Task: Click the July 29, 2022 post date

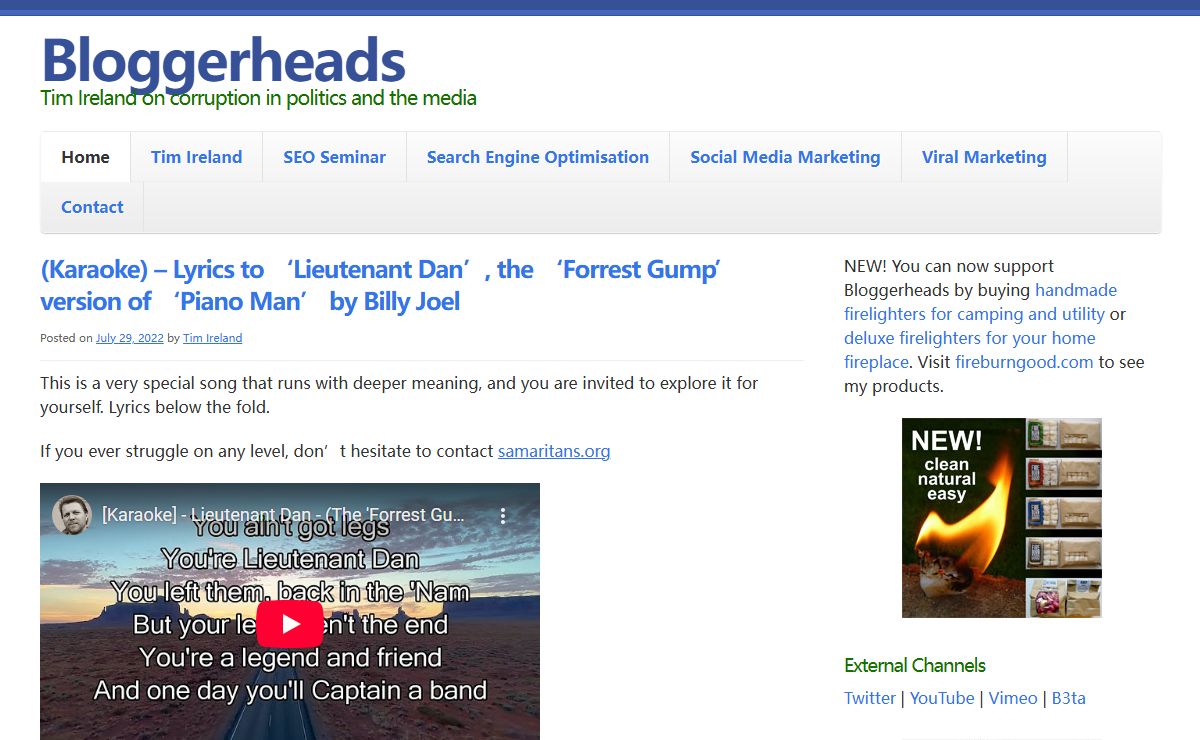Action: pos(130,338)
